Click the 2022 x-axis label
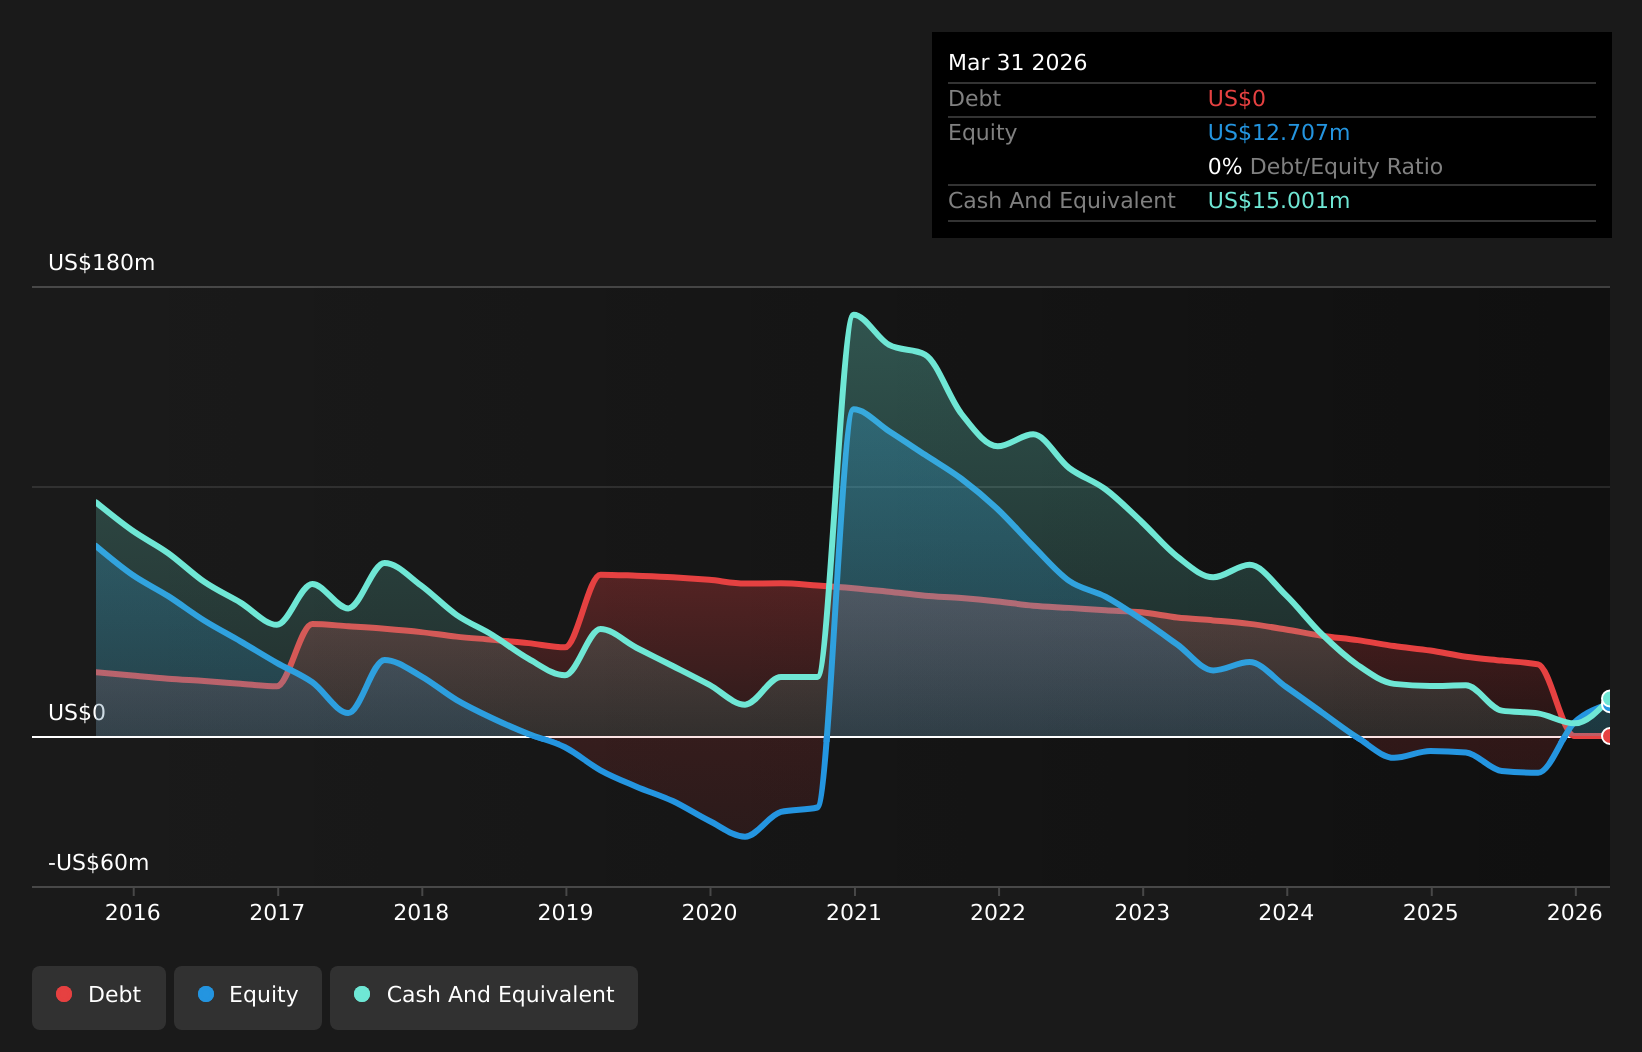 pyautogui.click(x=998, y=913)
